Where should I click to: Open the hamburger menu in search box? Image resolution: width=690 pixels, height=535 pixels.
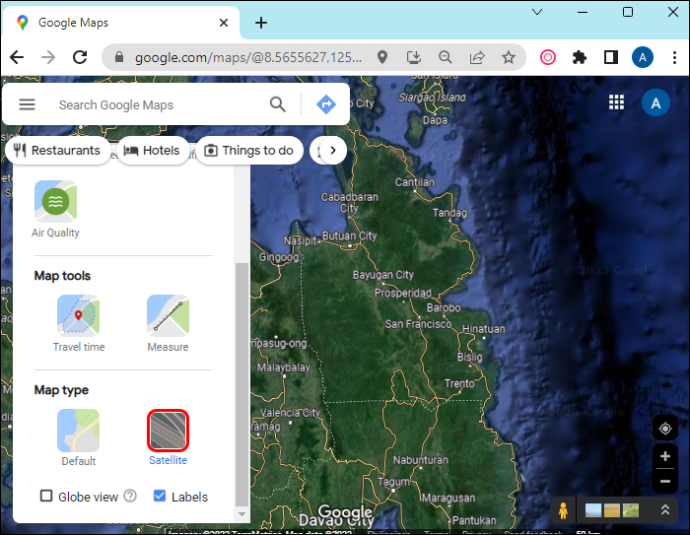point(27,105)
